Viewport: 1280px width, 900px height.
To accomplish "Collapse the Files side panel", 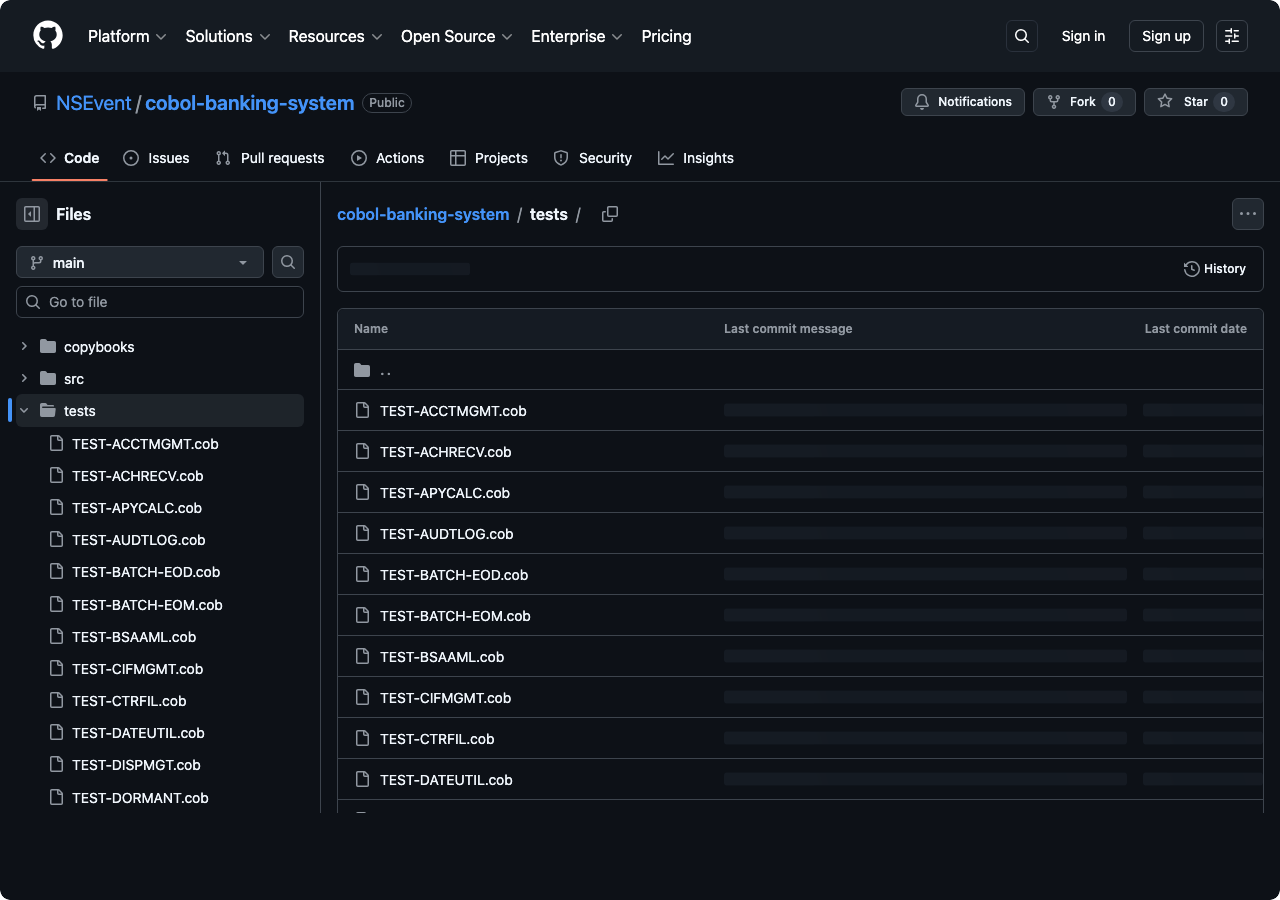I will (x=32, y=214).
